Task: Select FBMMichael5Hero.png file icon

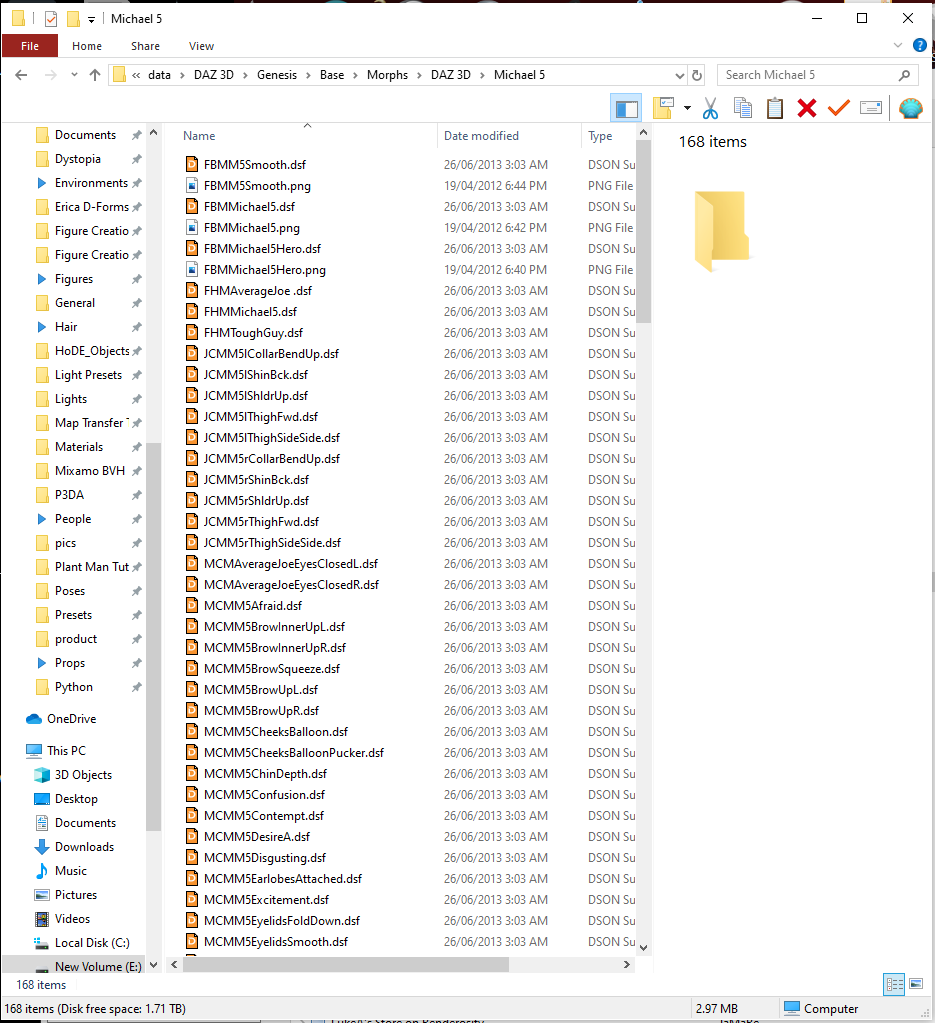Action: tap(192, 269)
